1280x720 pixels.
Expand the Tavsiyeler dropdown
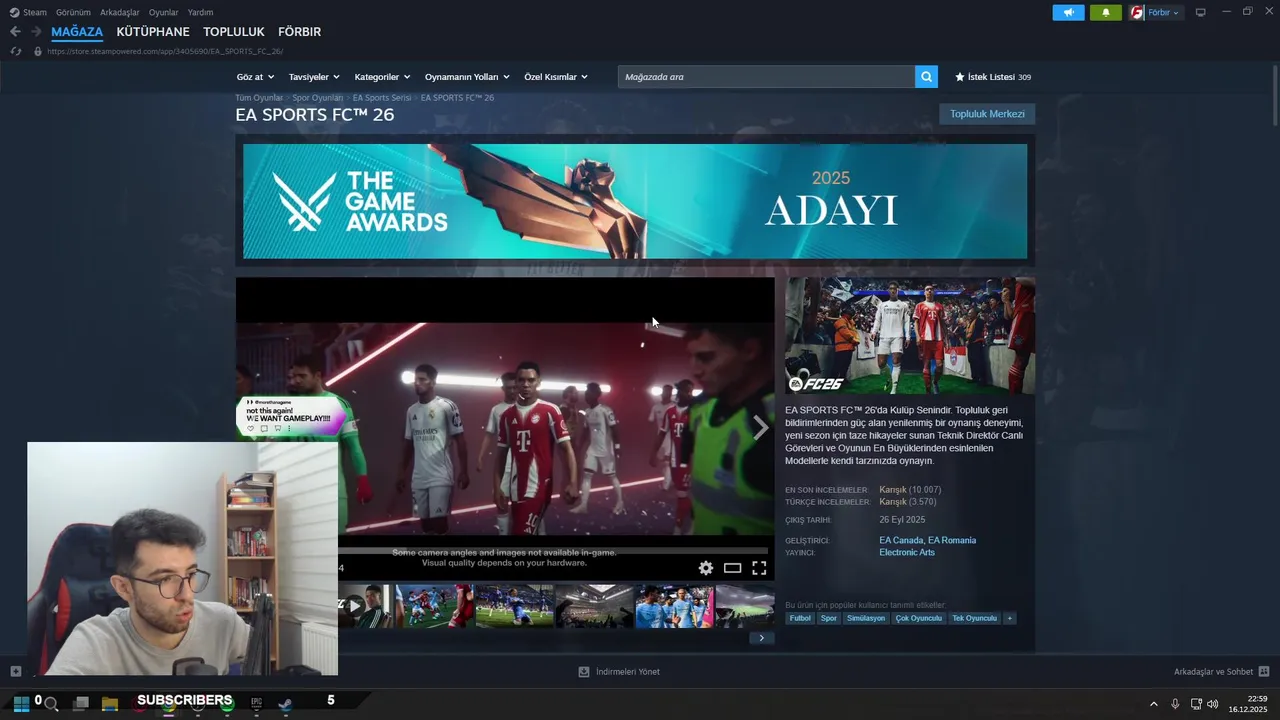(x=314, y=77)
